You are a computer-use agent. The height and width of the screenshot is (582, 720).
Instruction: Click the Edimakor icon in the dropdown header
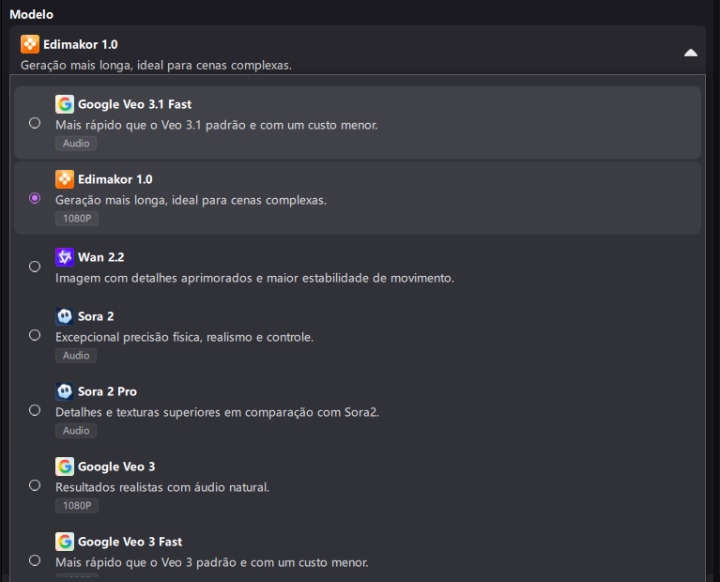pos(29,44)
